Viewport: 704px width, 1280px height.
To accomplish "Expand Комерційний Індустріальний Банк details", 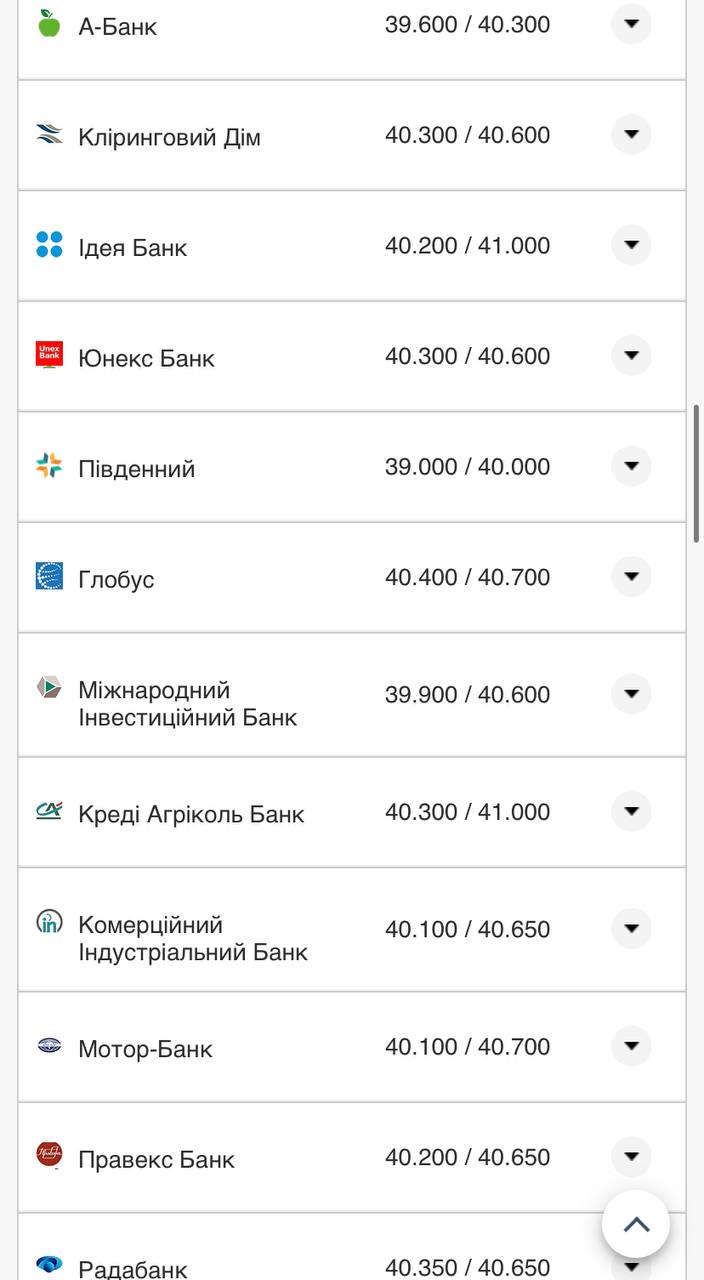I will 631,929.
